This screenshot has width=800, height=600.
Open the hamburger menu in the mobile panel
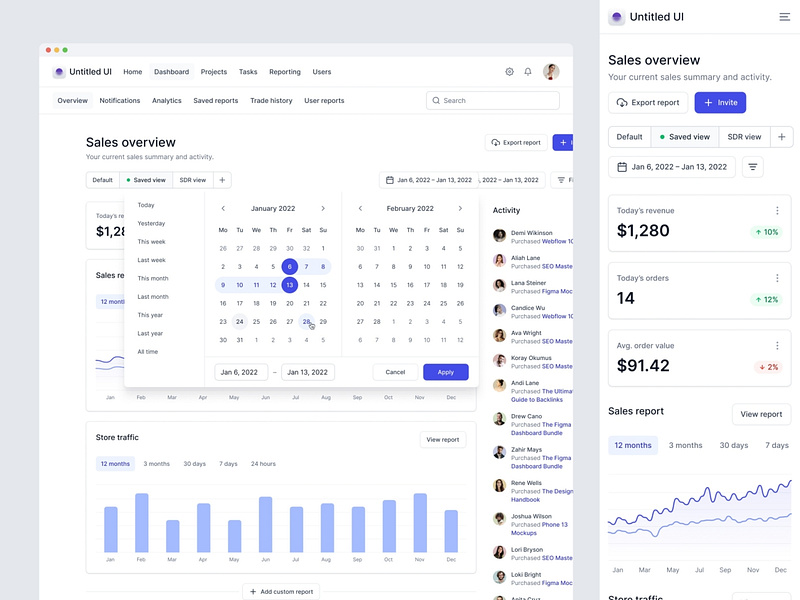(785, 17)
